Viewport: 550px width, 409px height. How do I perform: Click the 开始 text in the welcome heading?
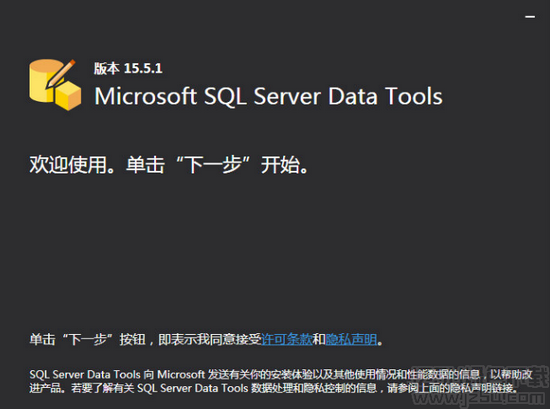click(x=281, y=165)
